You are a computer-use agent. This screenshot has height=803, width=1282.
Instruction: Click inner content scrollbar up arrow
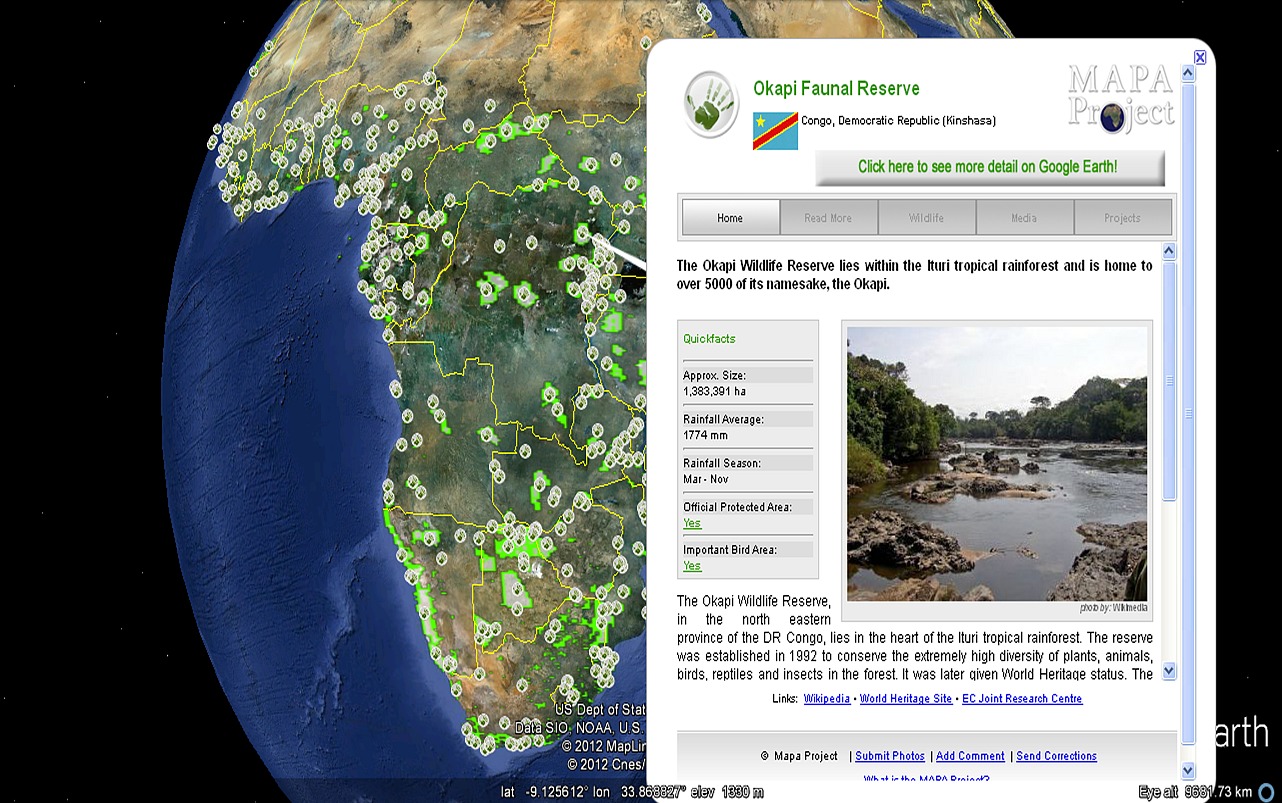click(1170, 252)
